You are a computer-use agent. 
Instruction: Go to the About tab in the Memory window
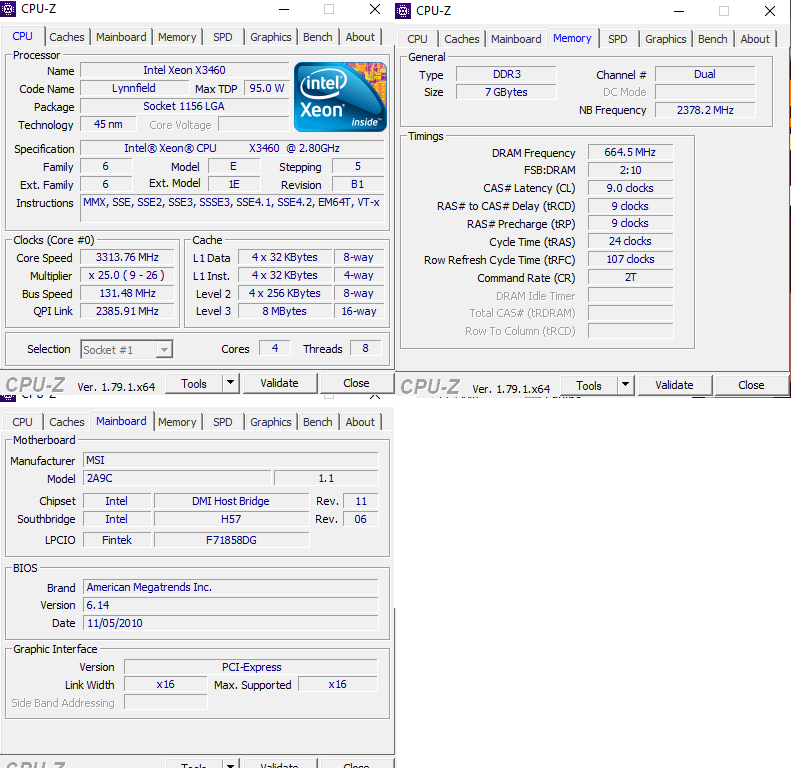(x=755, y=39)
